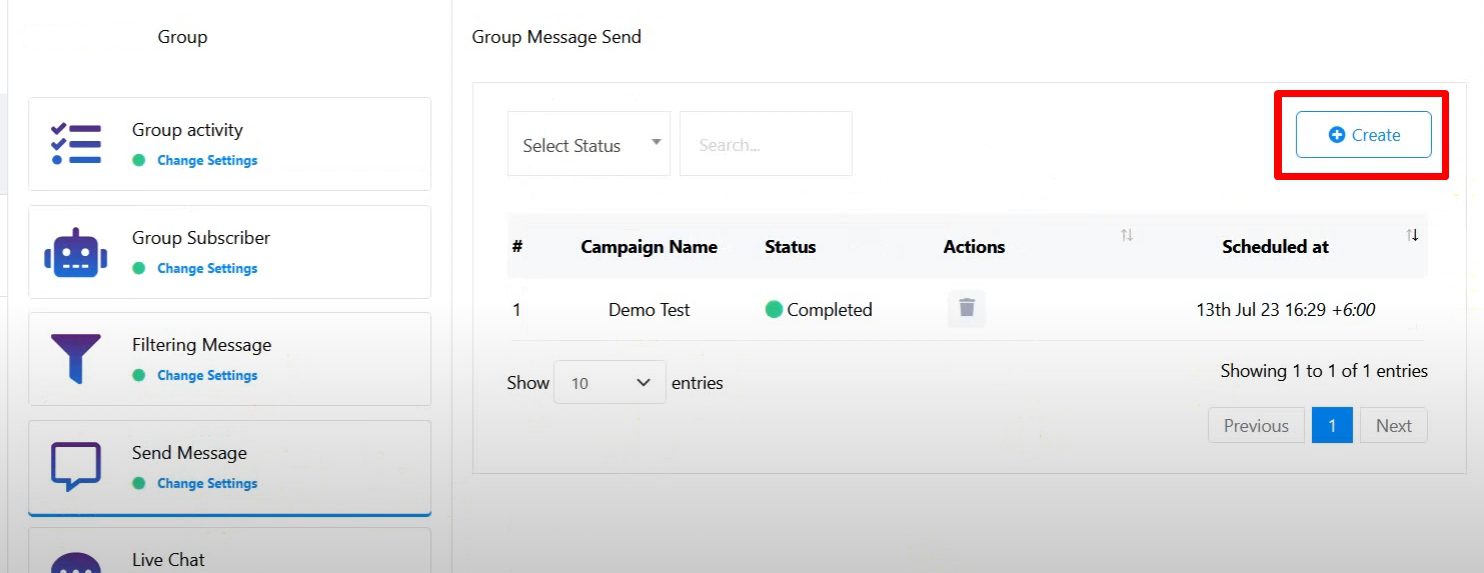Open Change Settings under Group activity
1484x573 pixels.
pyautogui.click(x=207, y=160)
